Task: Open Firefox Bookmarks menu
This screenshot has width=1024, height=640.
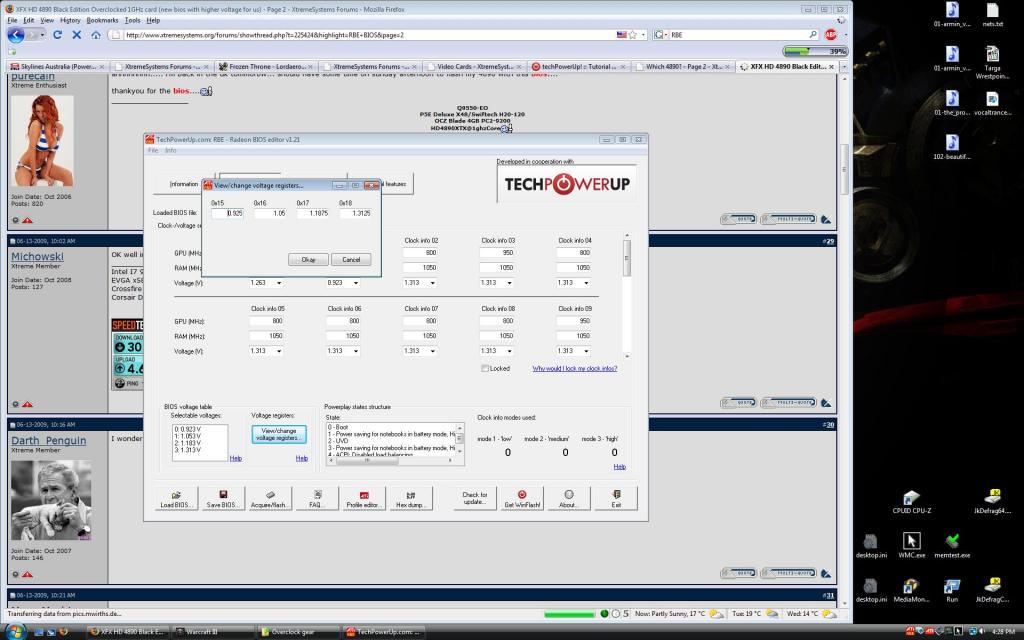Action: 102,20
